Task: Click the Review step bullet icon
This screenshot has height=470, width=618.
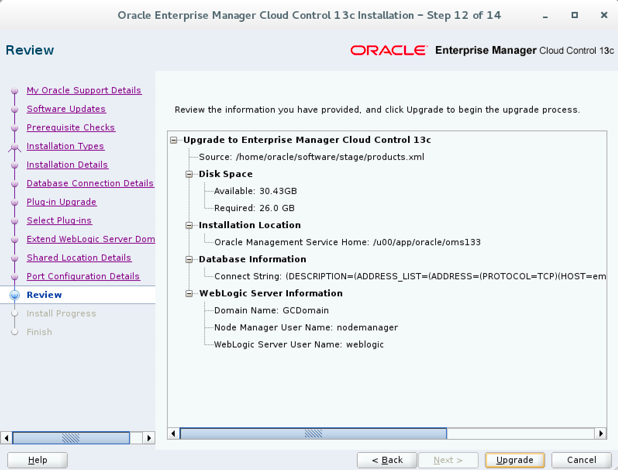Action: point(15,295)
